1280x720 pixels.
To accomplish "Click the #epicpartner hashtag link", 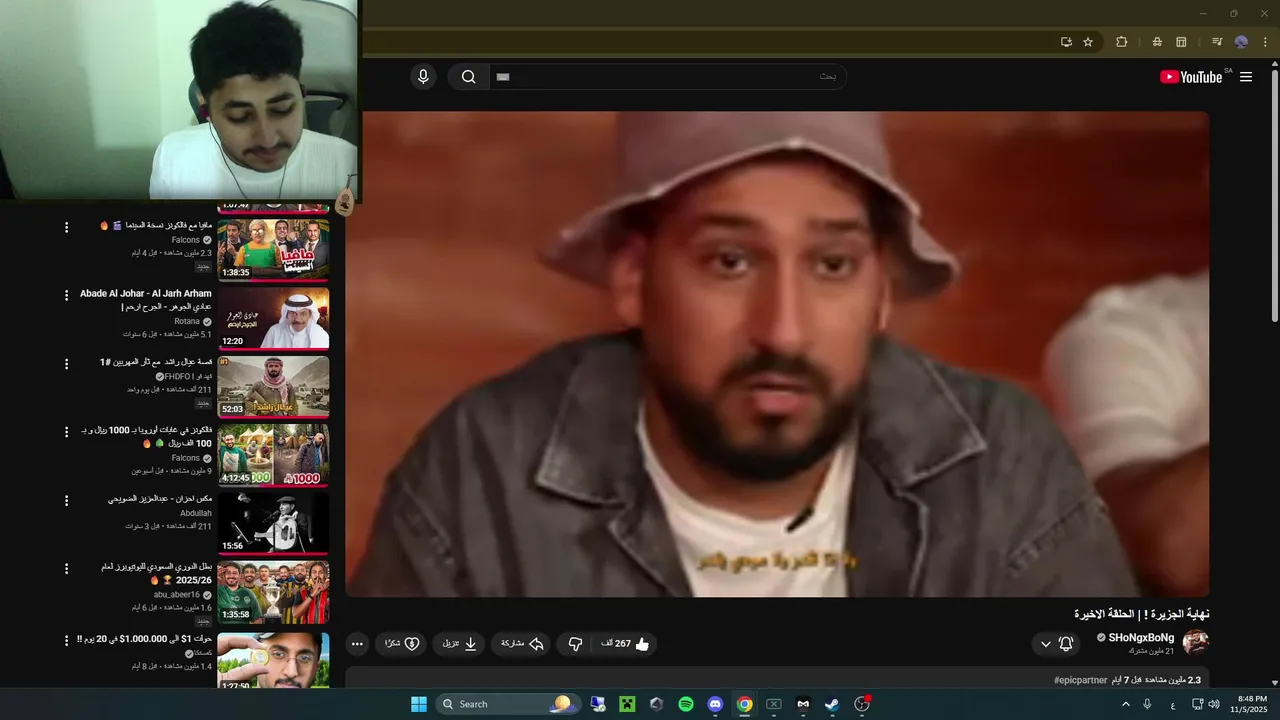I will [x=1081, y=680].
